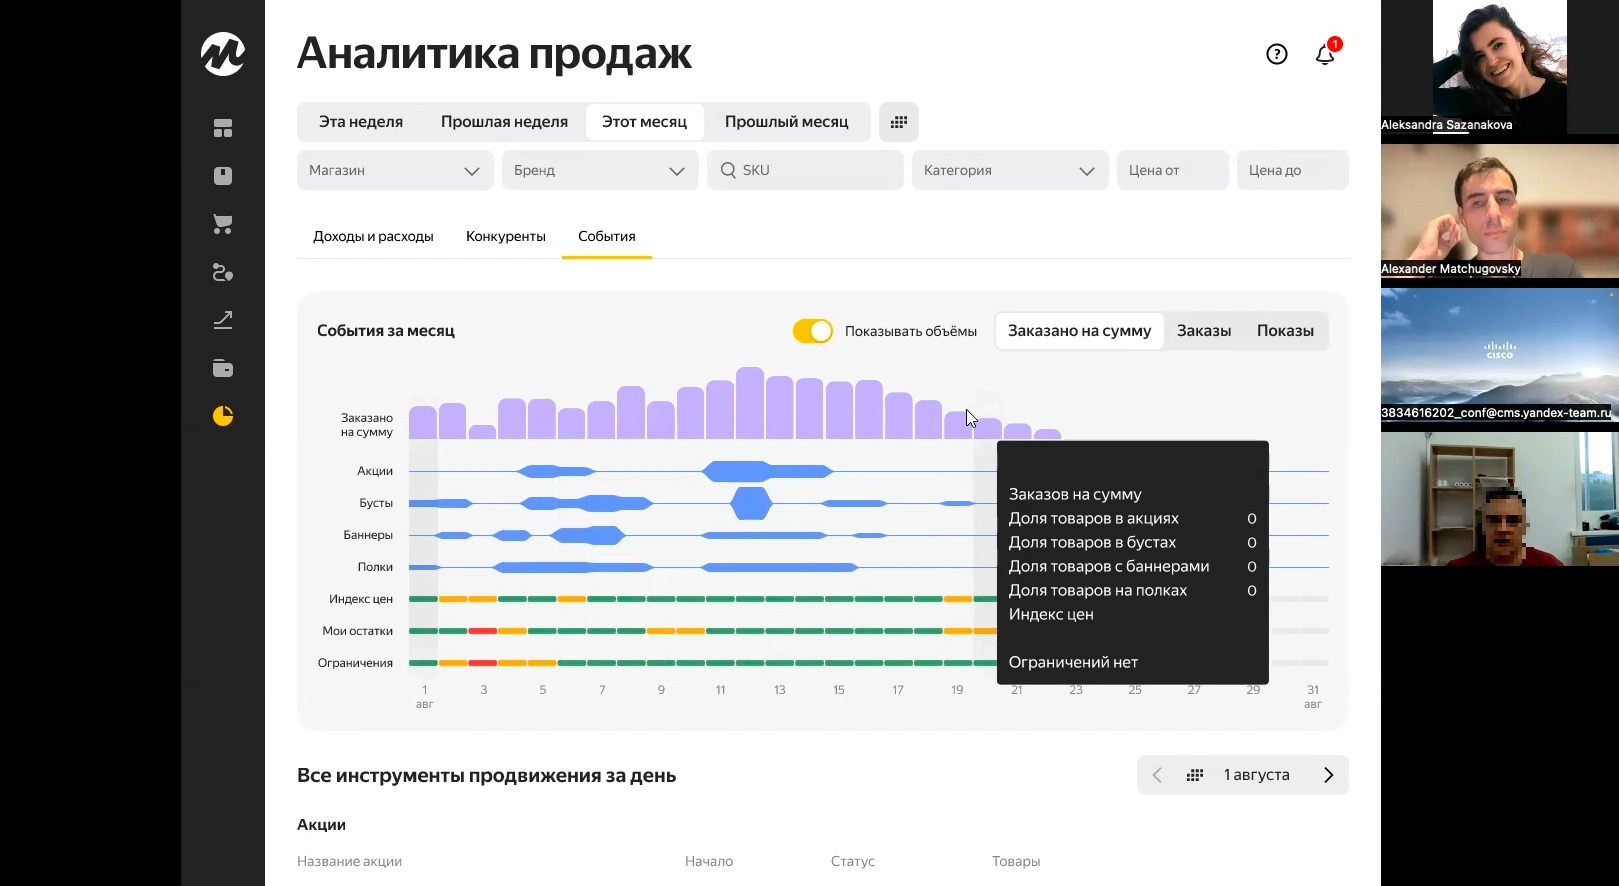
Task: Click the Цена от input
Action: pyautogui.click(x=1173, y=170)
